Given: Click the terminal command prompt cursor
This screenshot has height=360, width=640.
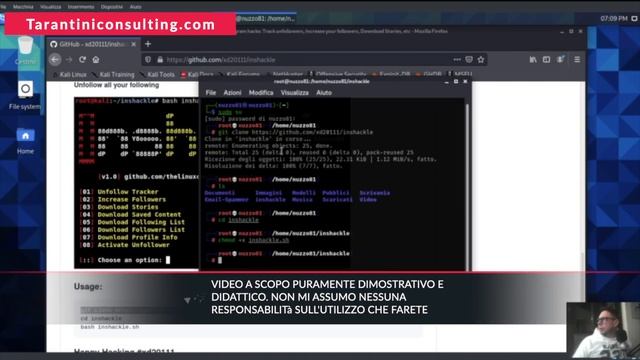Looking at the screenshot, I should tap(220, 260).
